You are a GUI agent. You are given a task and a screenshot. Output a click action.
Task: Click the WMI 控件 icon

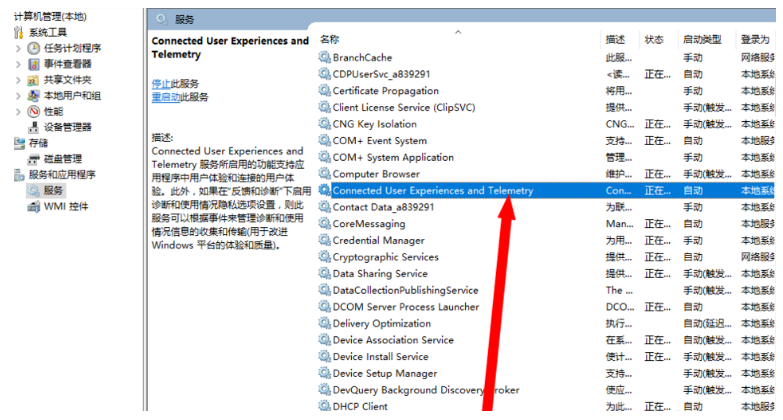34,206
